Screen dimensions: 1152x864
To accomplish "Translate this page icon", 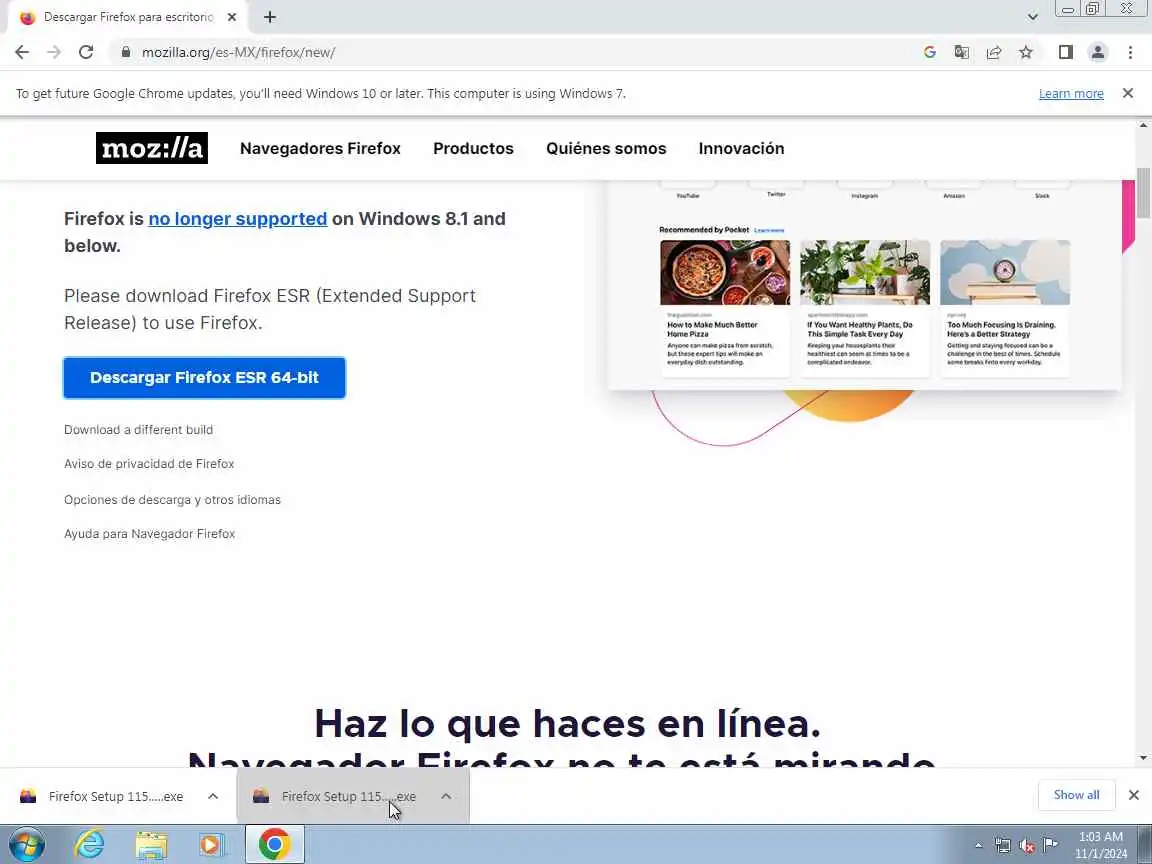I will (x=961, y=52).
